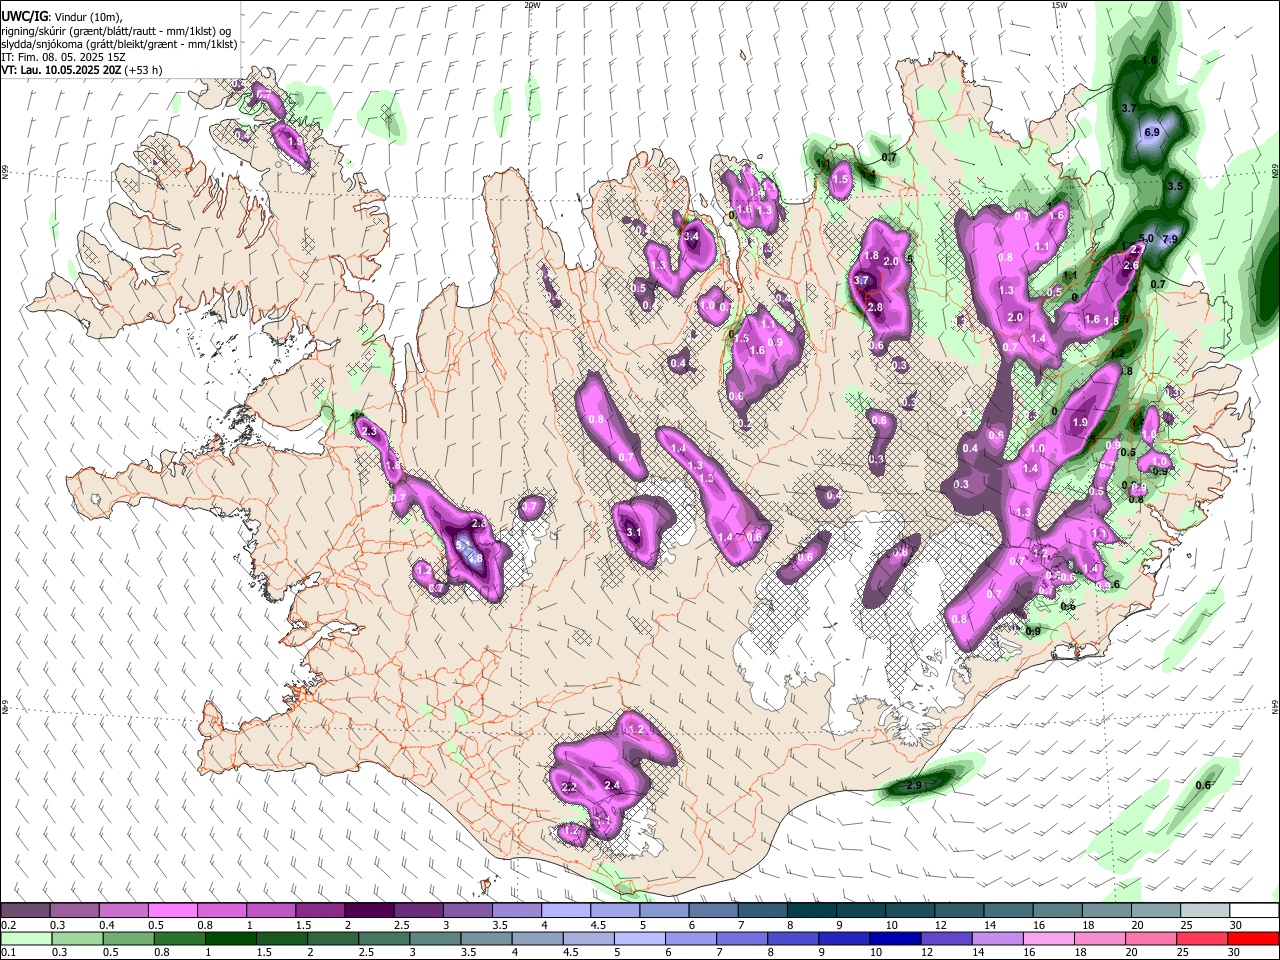The image size is (1280, 960).
Task: Click the first purple swatch labeled 0.2
Action: pyautogui.click(x=26, y=911)
